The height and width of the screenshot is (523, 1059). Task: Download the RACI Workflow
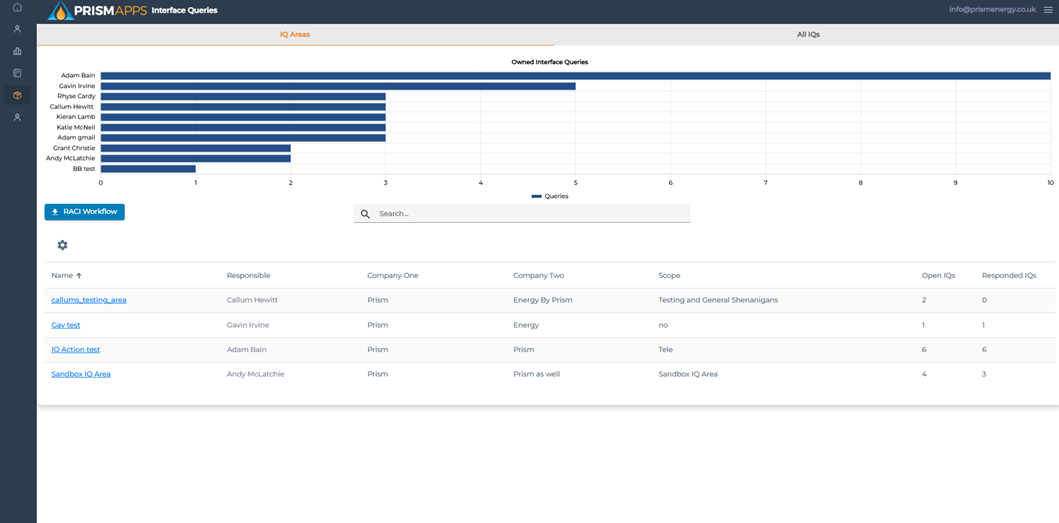[85, 212]
